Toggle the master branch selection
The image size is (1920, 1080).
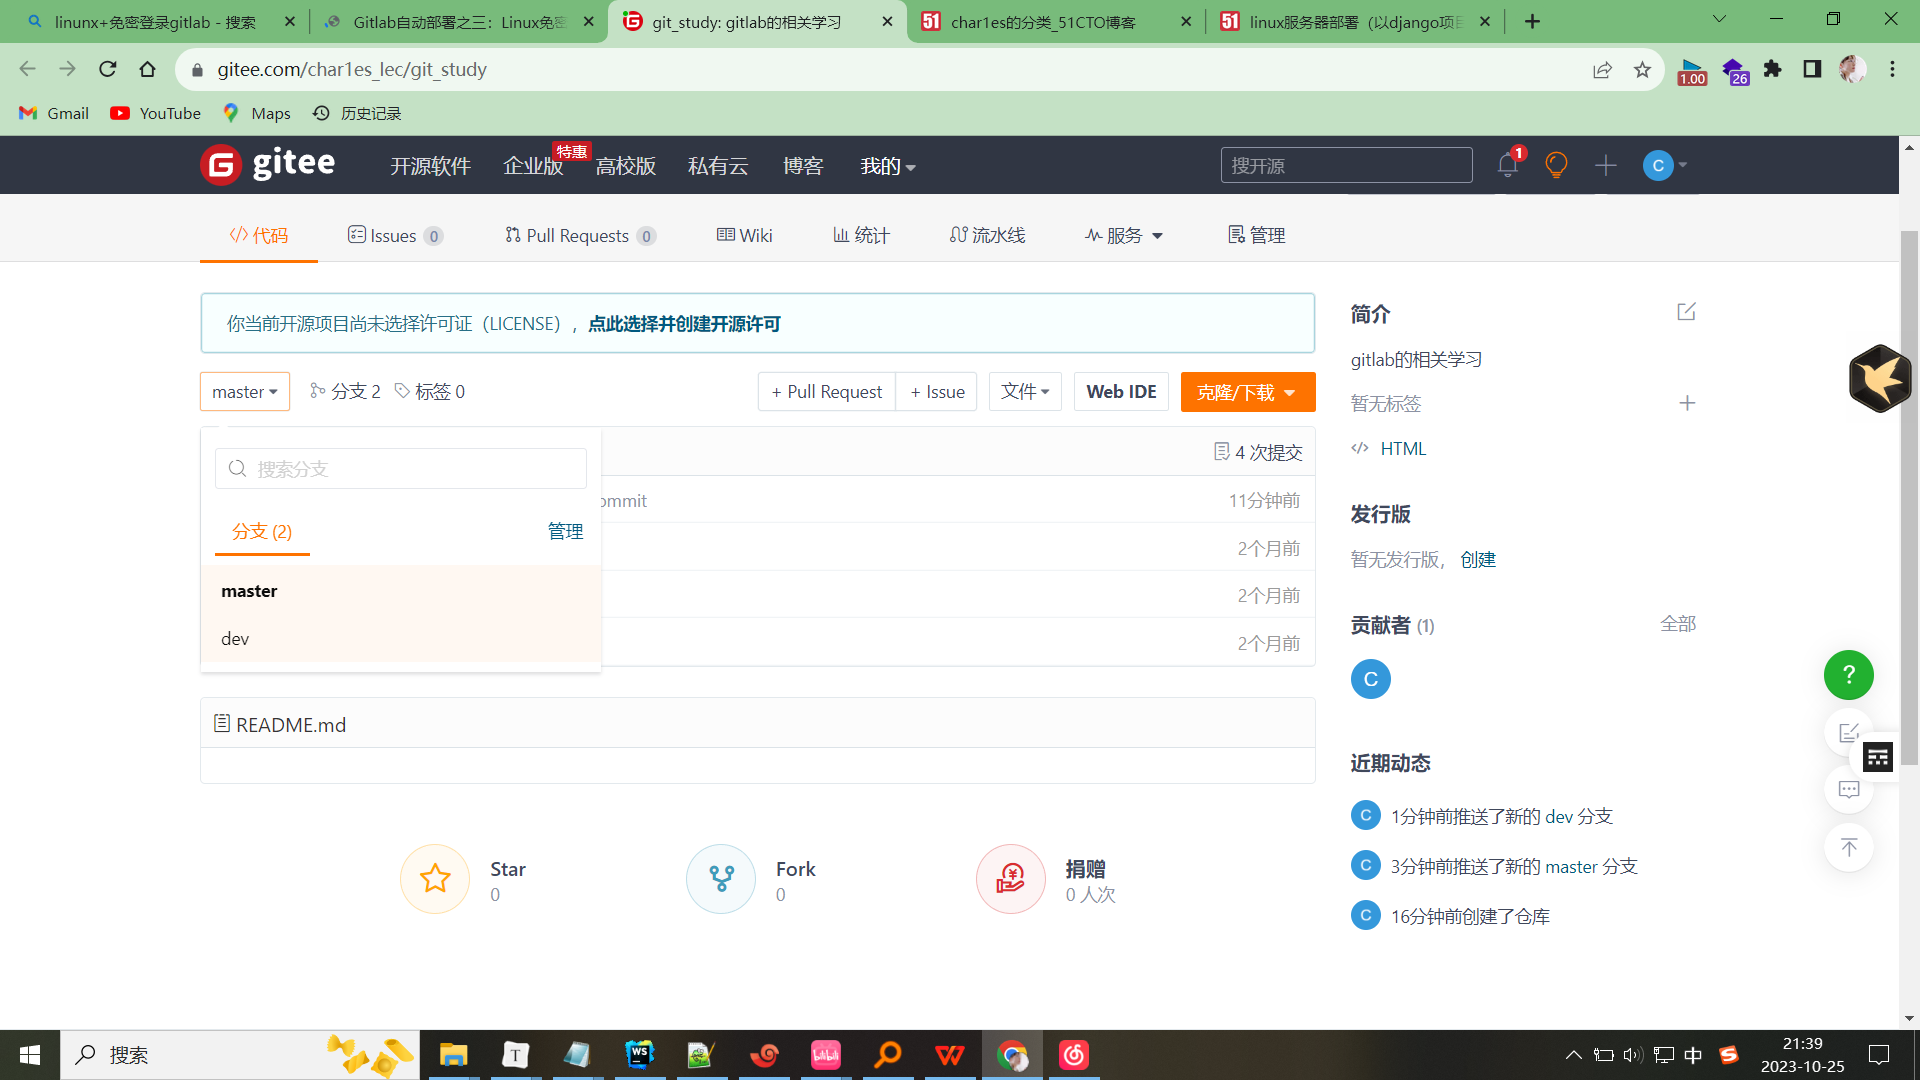pyautogui.click(x=245, y=392)
